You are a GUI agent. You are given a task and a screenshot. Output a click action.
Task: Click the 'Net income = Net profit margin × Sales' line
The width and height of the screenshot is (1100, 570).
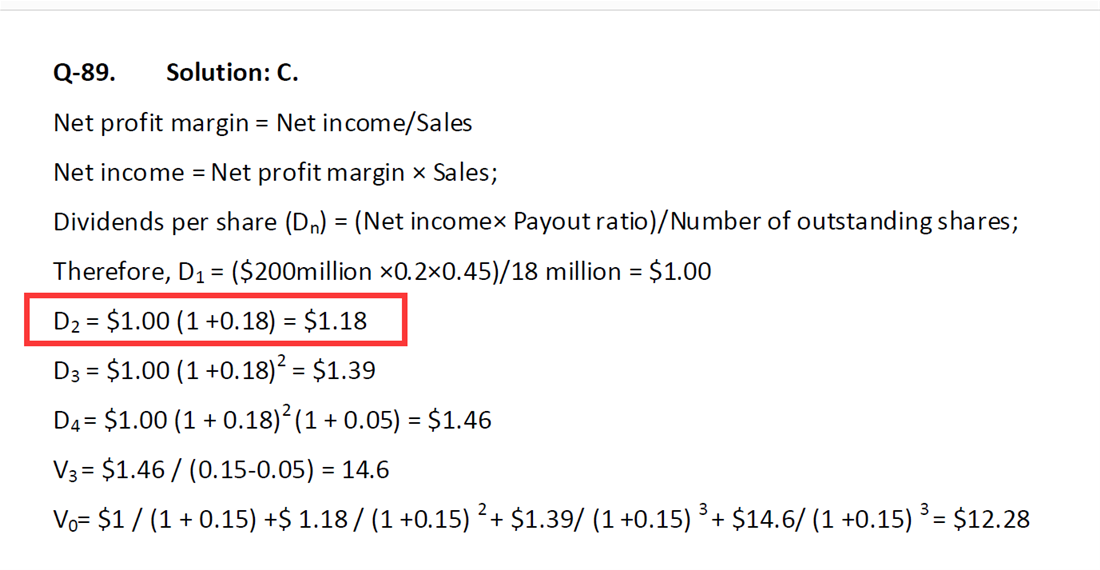coord(275,172)
